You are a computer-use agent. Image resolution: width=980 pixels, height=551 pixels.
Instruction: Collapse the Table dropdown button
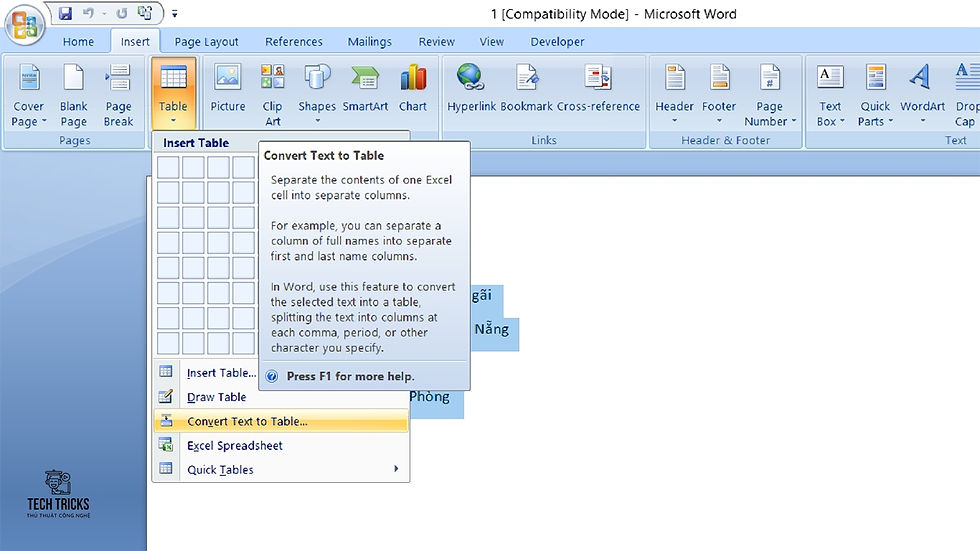click(x=173, y=94)
